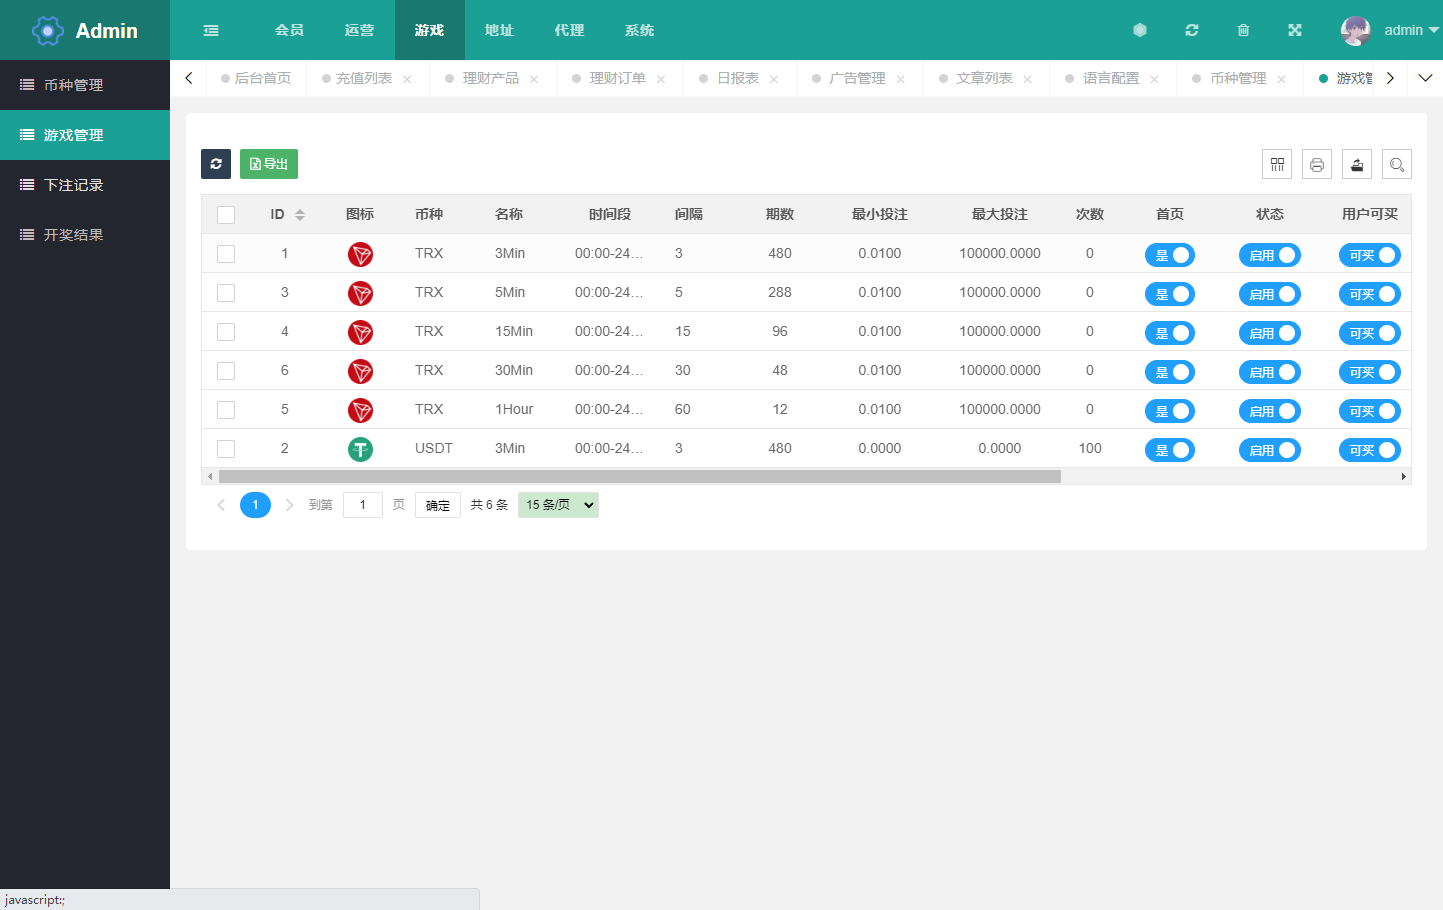
Task: Click page number 1 button
Action: pos(255,505)
